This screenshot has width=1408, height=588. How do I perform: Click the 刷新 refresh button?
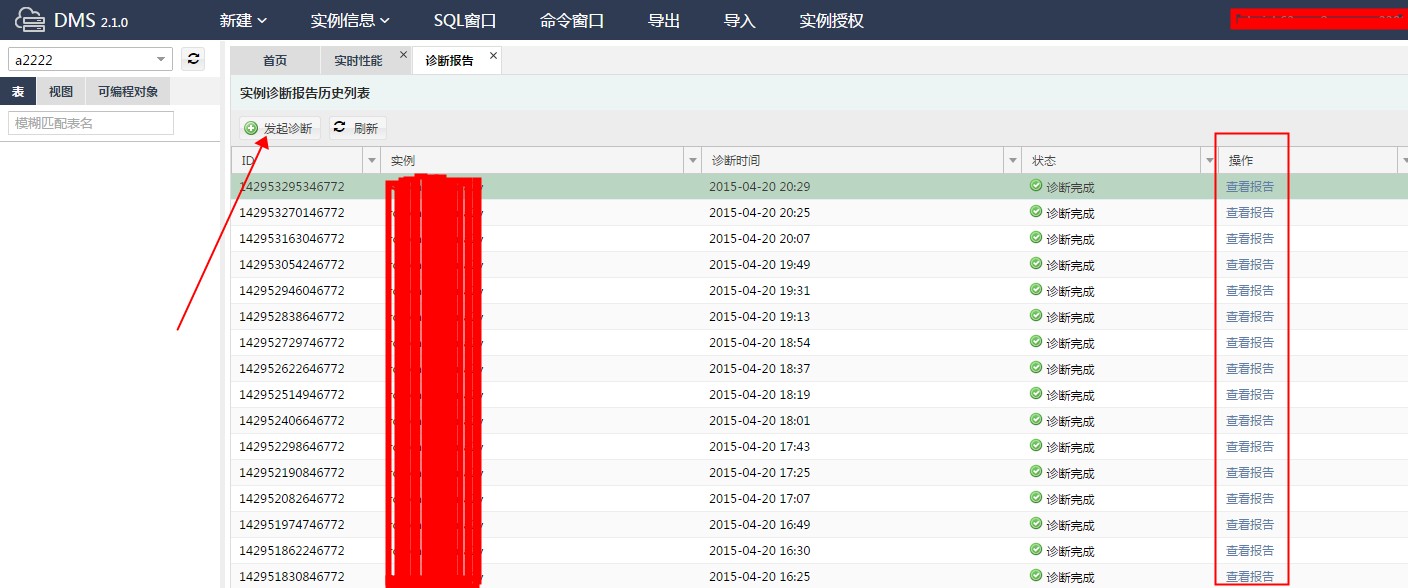(357, 128)
